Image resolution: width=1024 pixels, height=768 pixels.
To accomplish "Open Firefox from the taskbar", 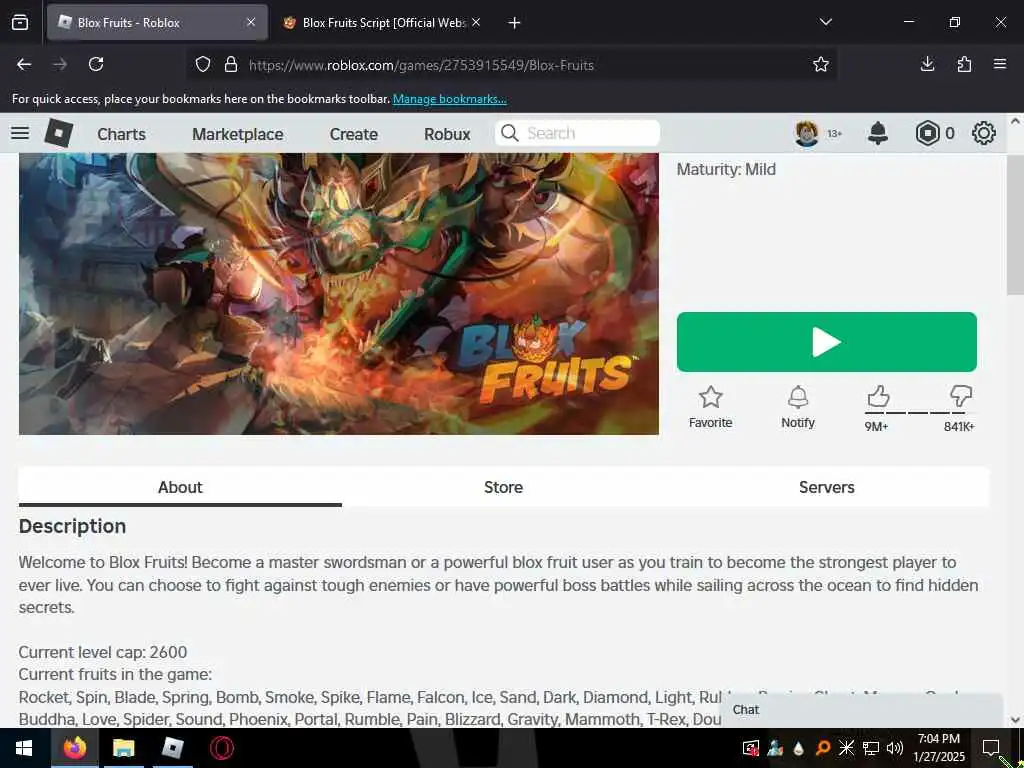I will pyautogui.click(x=75, y=748).
